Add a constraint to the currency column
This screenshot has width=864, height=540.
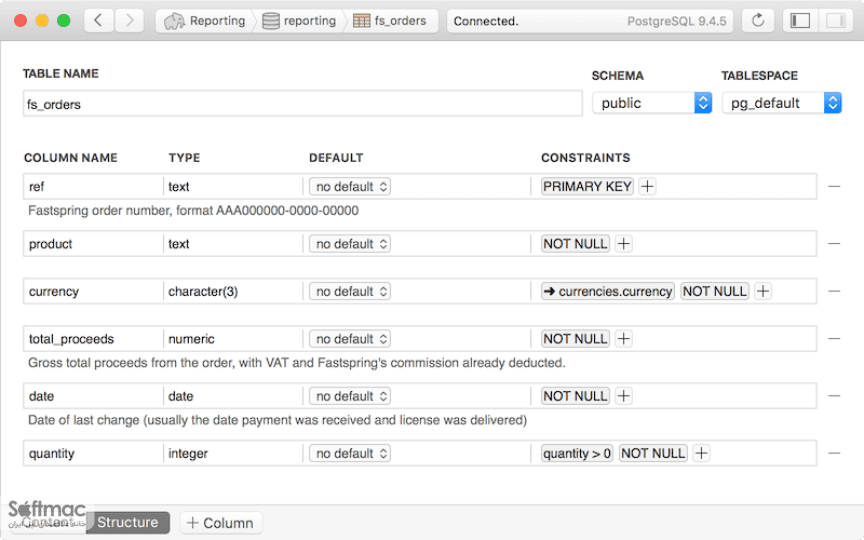[x=763, y=291]
